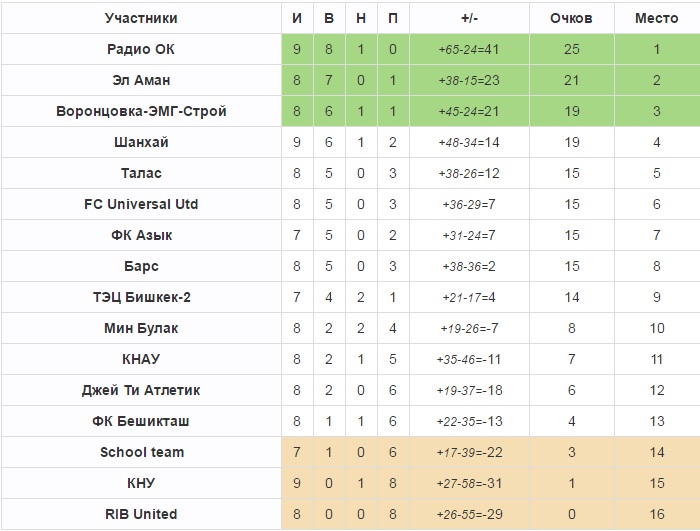Image resolution: width=700 pixels, height=531 pixels.
Task: Click the Очков column header
Action: (x=571, y=18)
